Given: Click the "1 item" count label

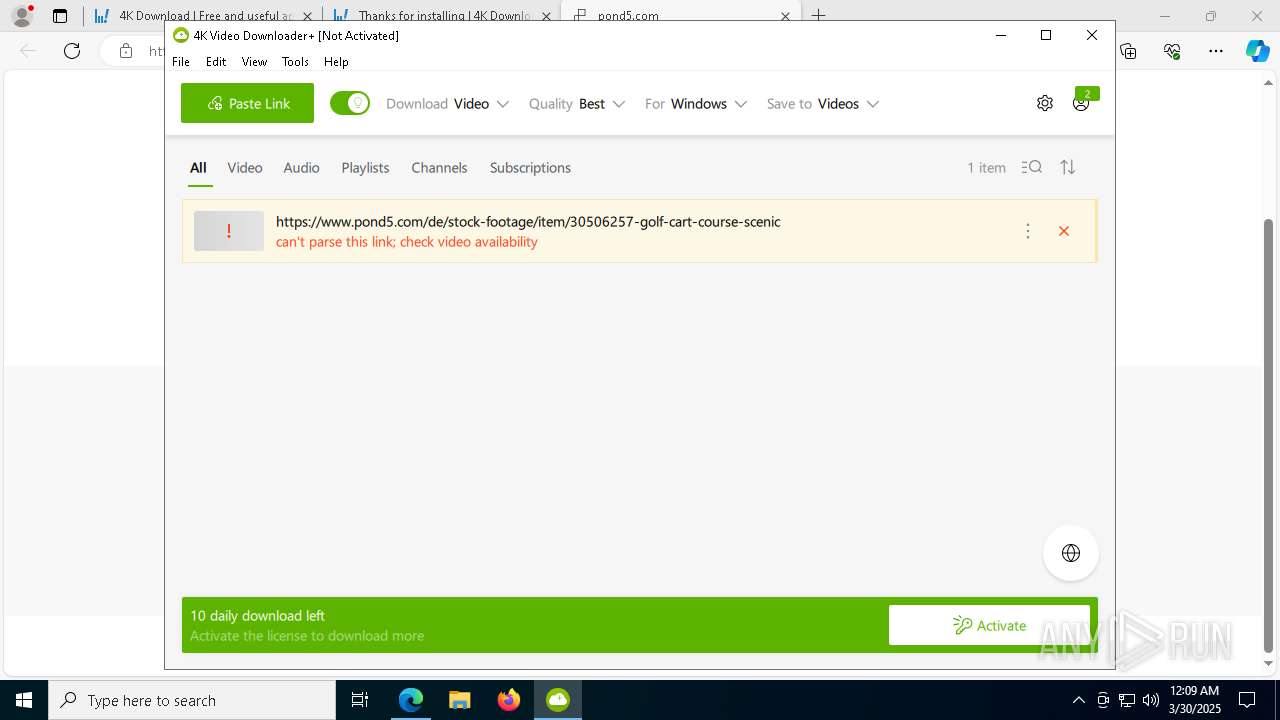Looking at the screenshot, I should [x=986, y=168].
